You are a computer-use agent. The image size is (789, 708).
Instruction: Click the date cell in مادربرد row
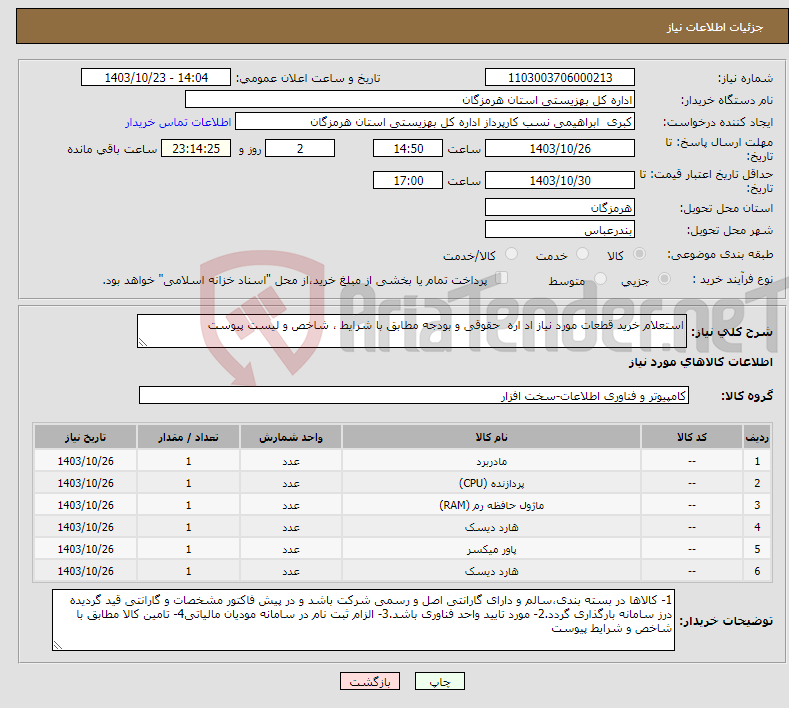86,461
